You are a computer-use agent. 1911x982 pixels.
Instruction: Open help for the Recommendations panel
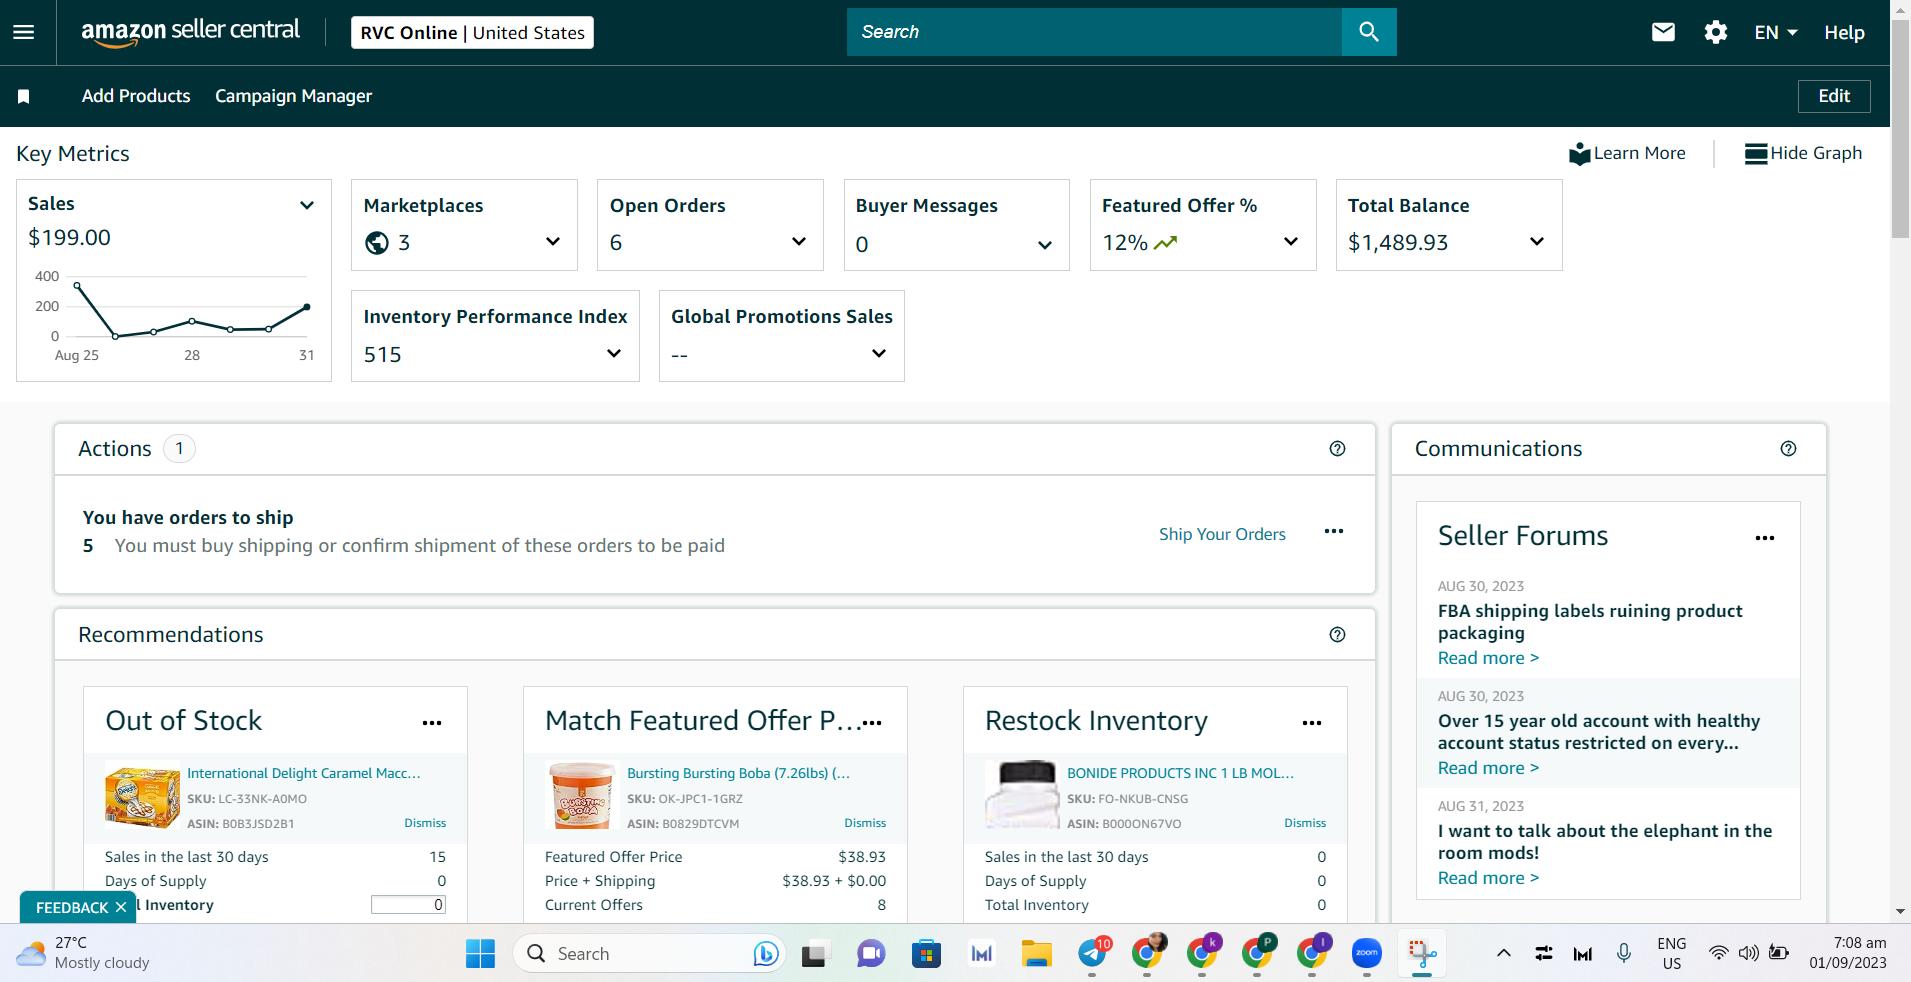click(1337, 635)
